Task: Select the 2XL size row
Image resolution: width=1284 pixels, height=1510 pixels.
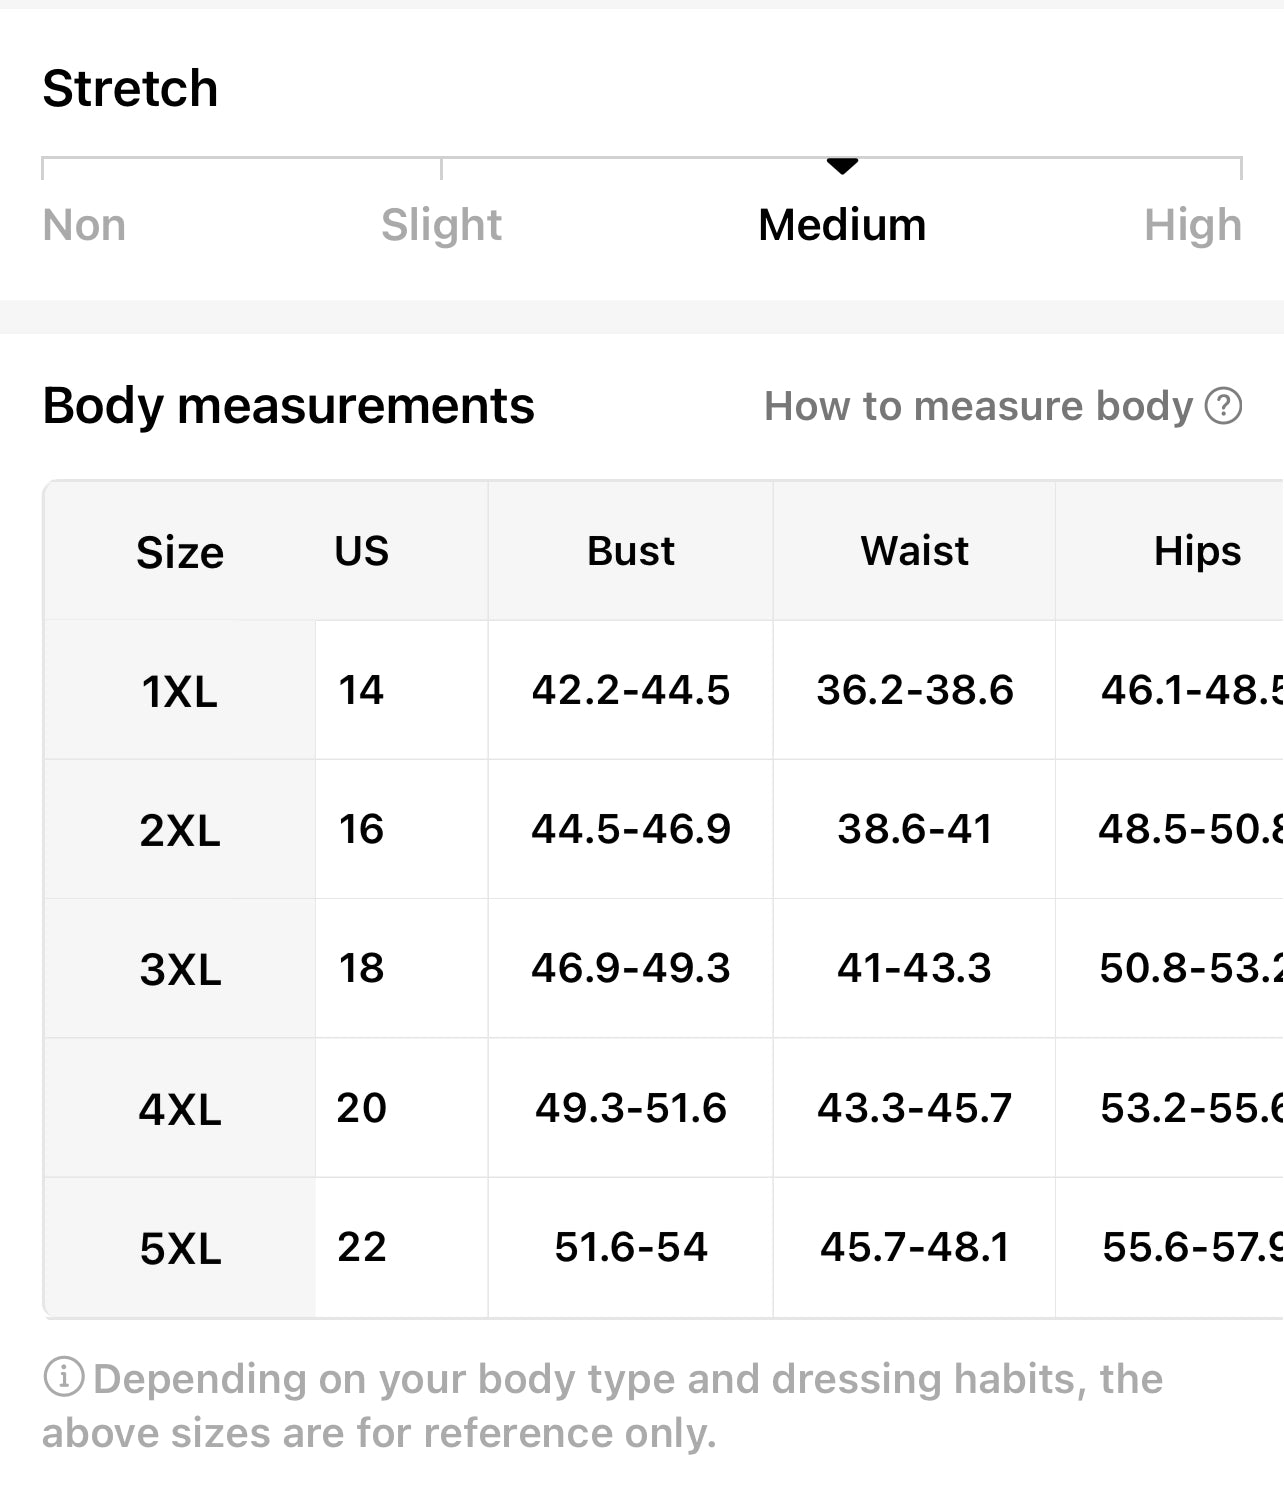Action: tap(180, 830)
